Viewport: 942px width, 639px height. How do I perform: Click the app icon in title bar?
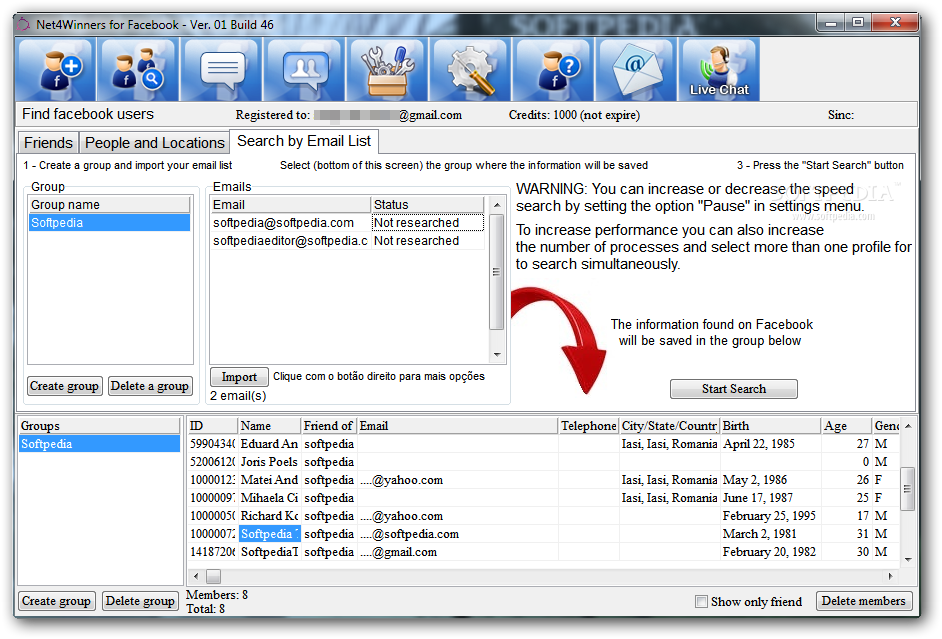click(x=23, y=25)
